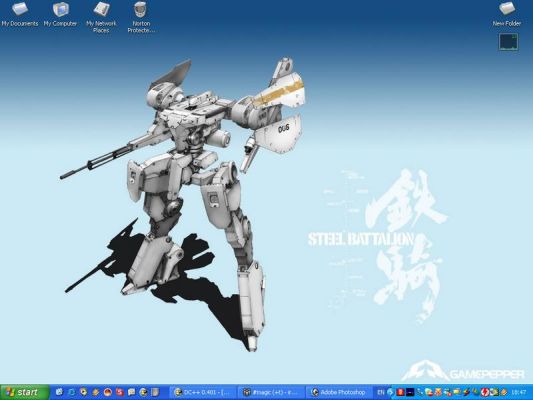This screenshot has height=400, width=533.
Task: Switch to the DC++ 0.401 taskbar window
Action: 203,393
